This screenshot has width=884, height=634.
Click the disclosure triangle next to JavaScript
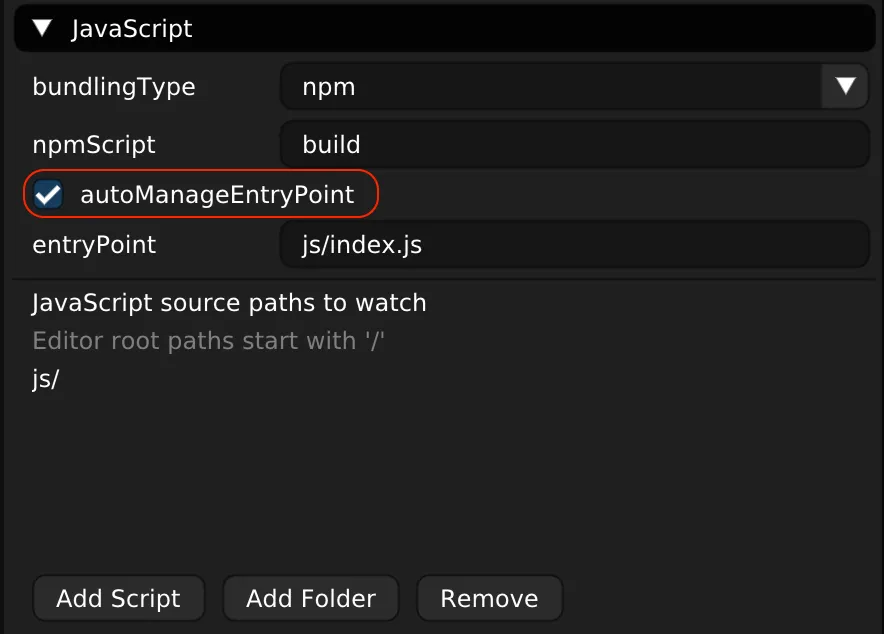click(x=41, y=28)
